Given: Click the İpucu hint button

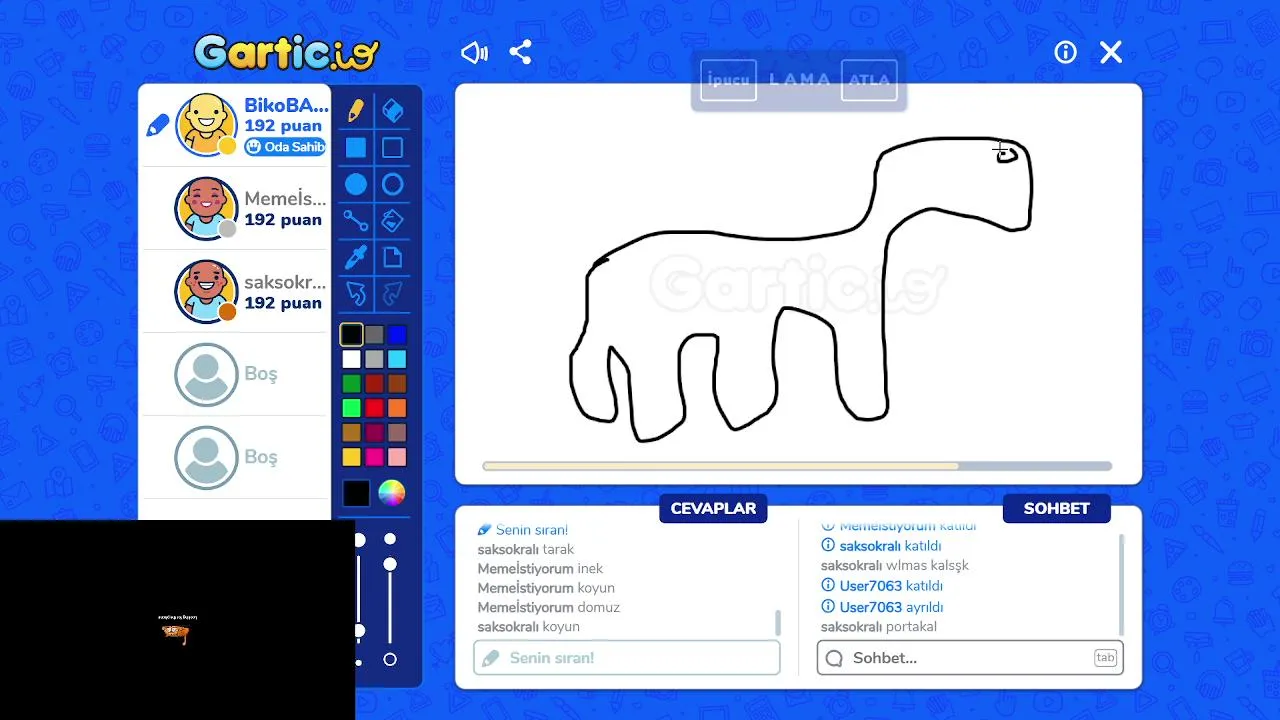Looking at the screenshot, I should pos(728,80).
